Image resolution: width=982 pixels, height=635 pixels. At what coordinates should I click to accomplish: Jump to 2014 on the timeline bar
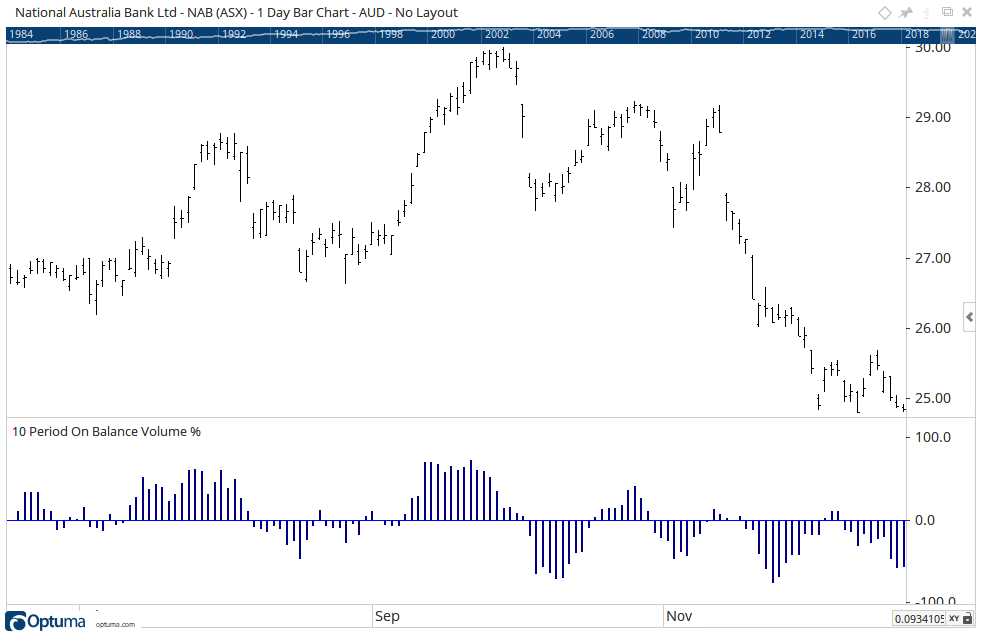(812, 34)
